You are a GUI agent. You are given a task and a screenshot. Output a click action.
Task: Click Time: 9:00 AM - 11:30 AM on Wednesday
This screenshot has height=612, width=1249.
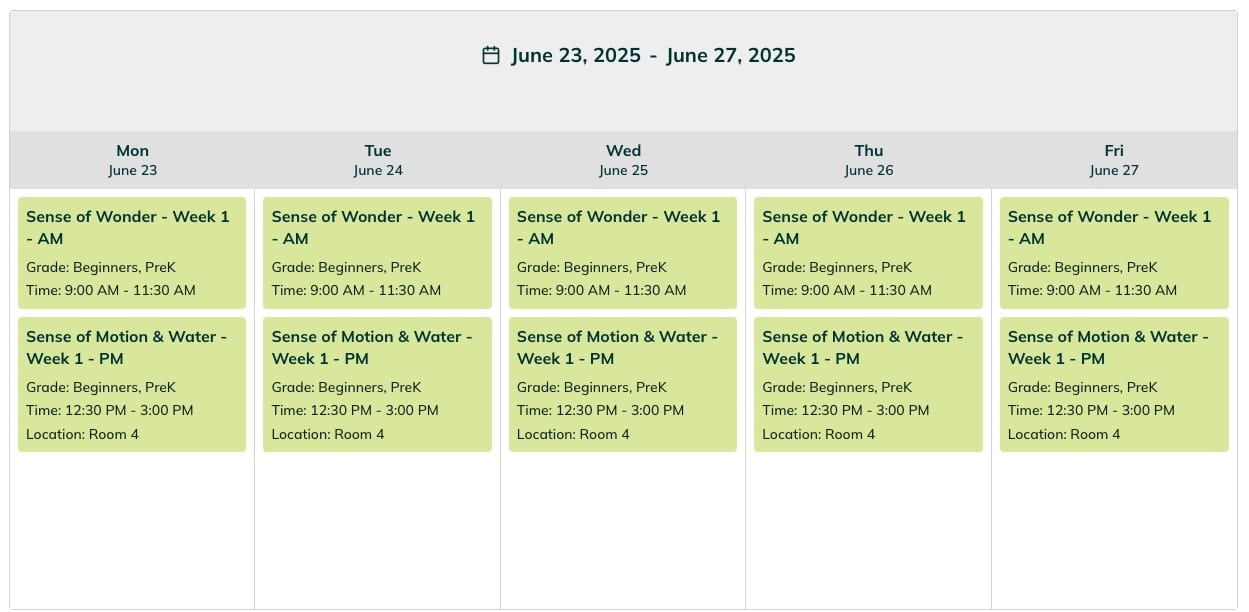point(602,290)
